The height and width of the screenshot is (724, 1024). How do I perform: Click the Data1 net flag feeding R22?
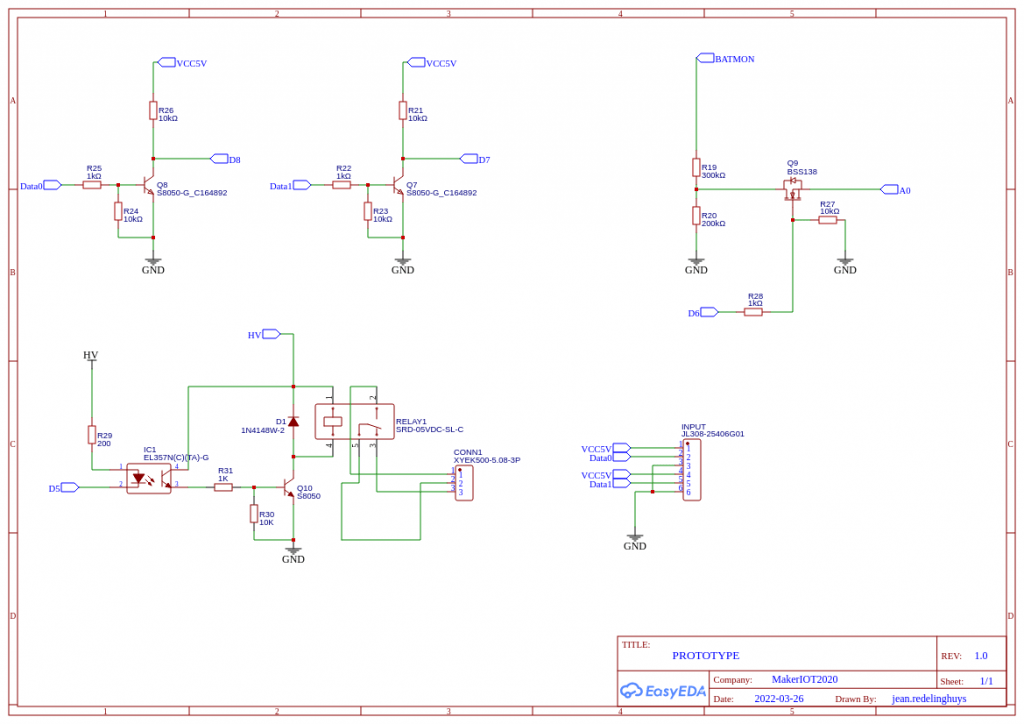click(290, 185)
